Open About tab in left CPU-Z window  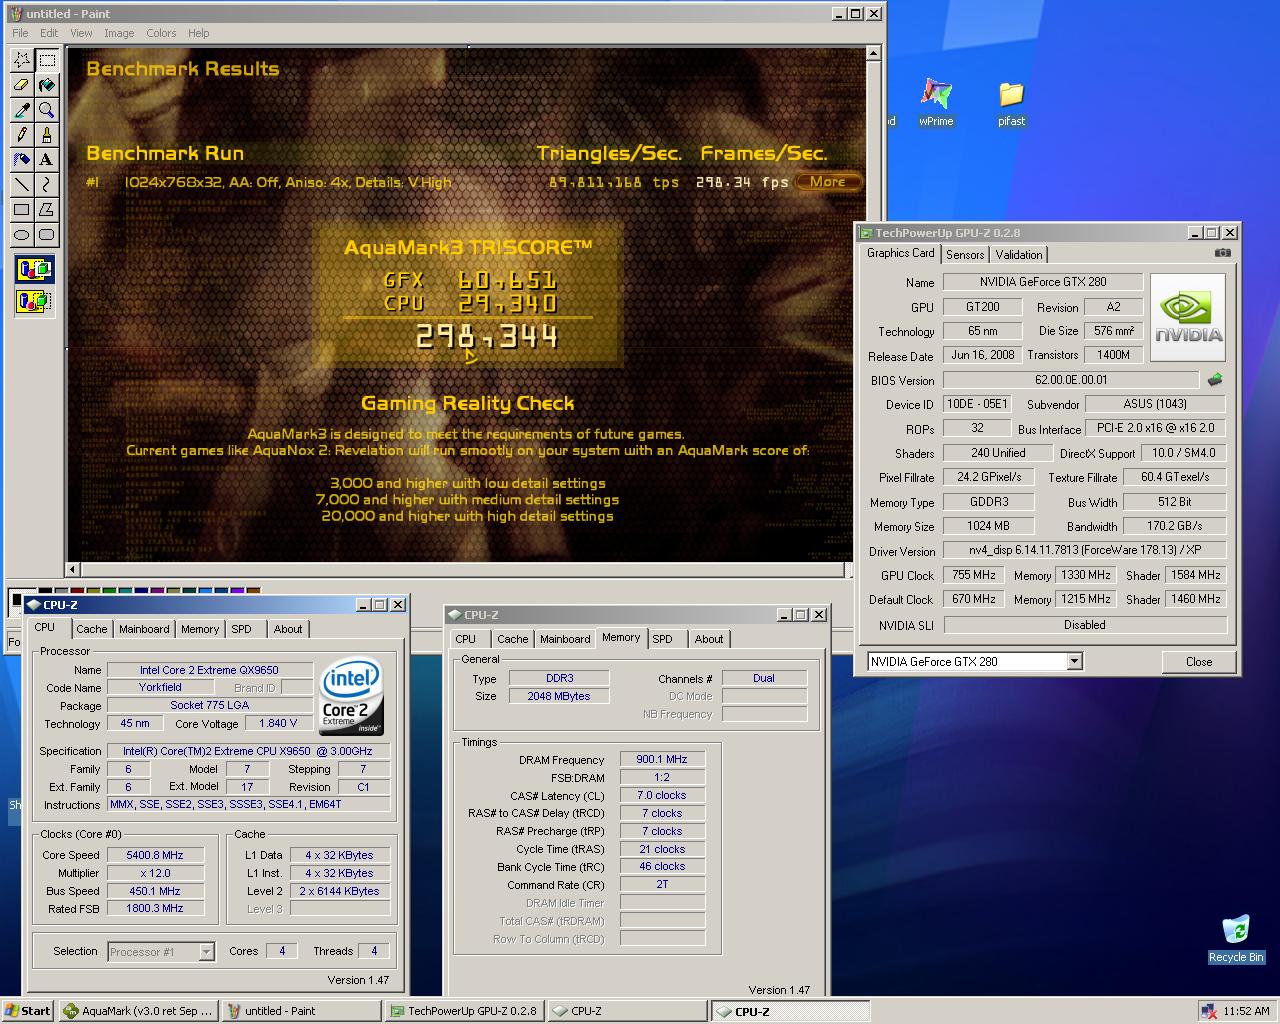288,629
